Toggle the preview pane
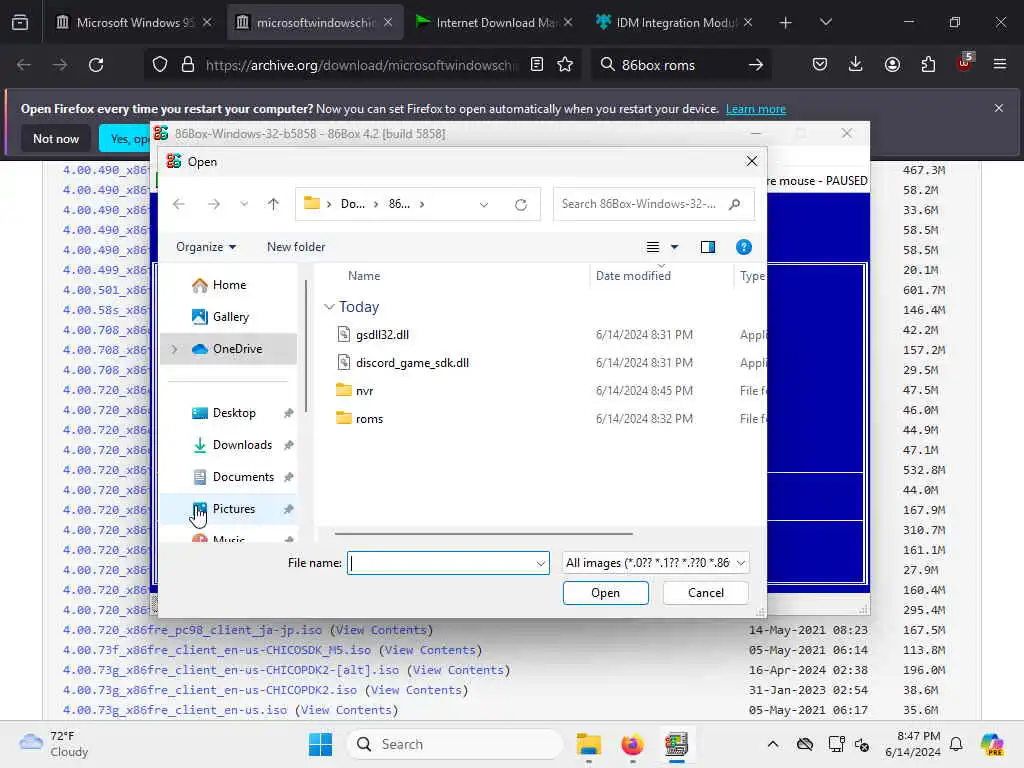 [707, 247]
